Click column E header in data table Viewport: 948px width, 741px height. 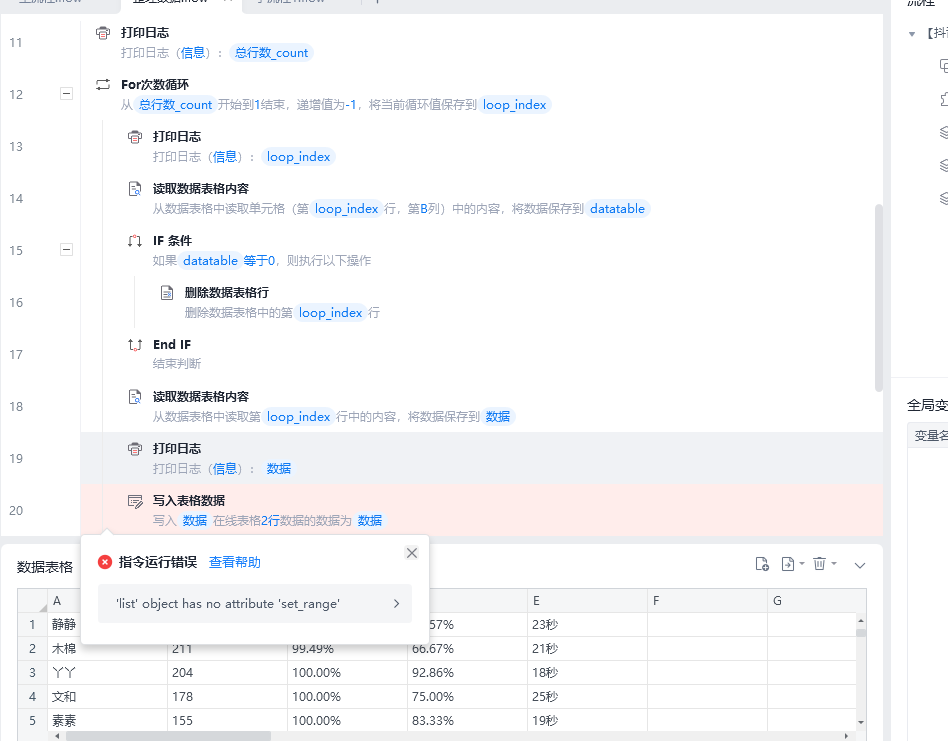[586, 601]
